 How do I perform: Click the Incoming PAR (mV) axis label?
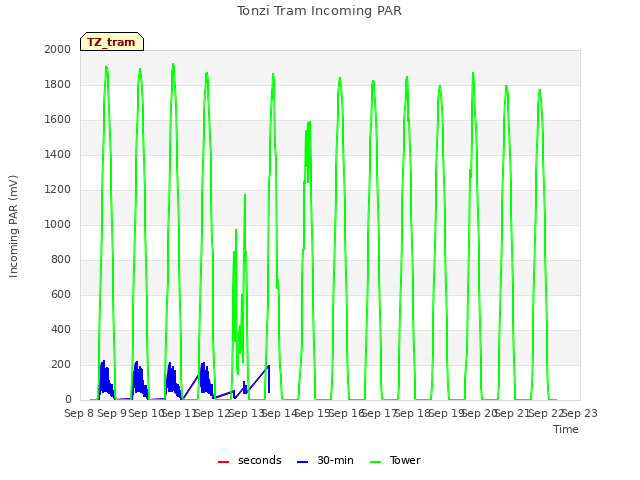pyautogui.click(x=13, y=226)
